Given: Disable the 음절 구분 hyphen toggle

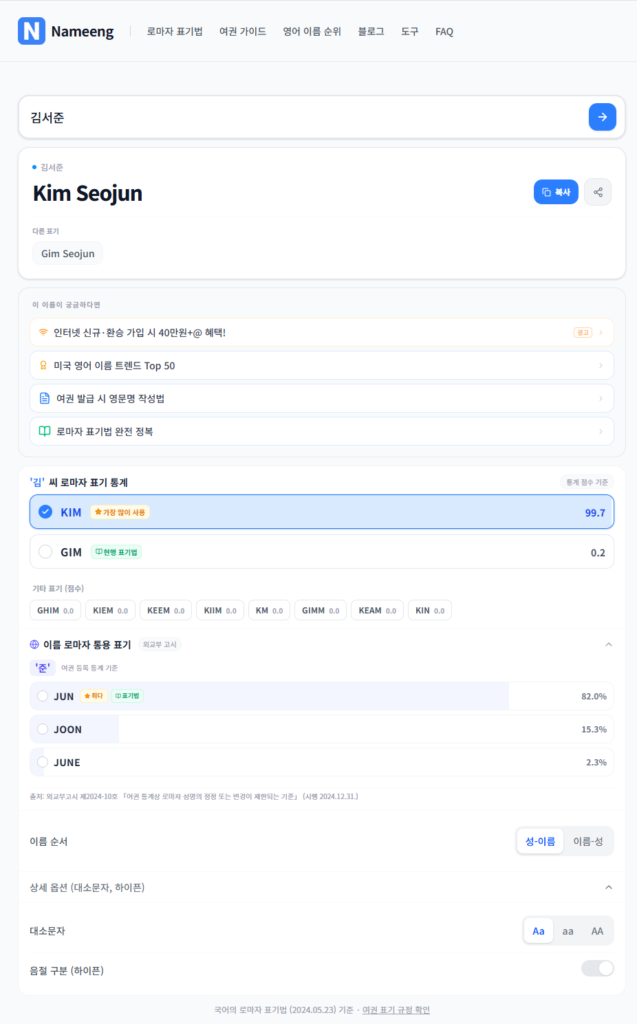Looking at the screenshot, I should point(598,969).
